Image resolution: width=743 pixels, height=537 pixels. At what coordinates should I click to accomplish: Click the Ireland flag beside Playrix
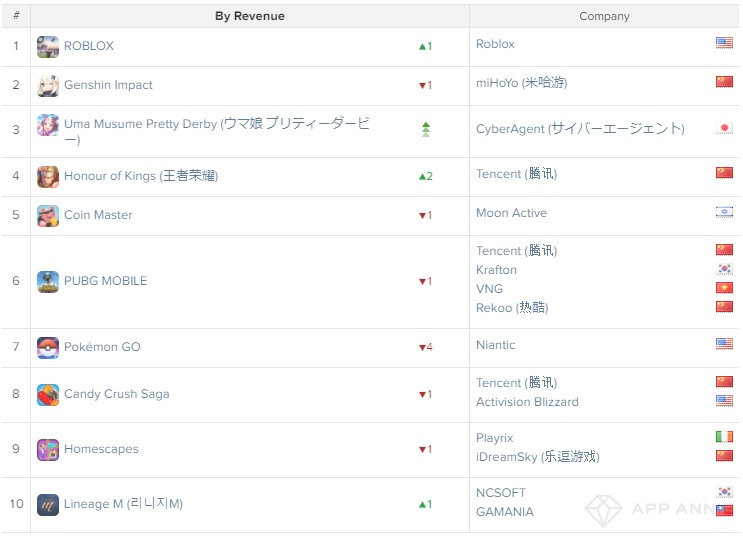[x=724, y=437]
